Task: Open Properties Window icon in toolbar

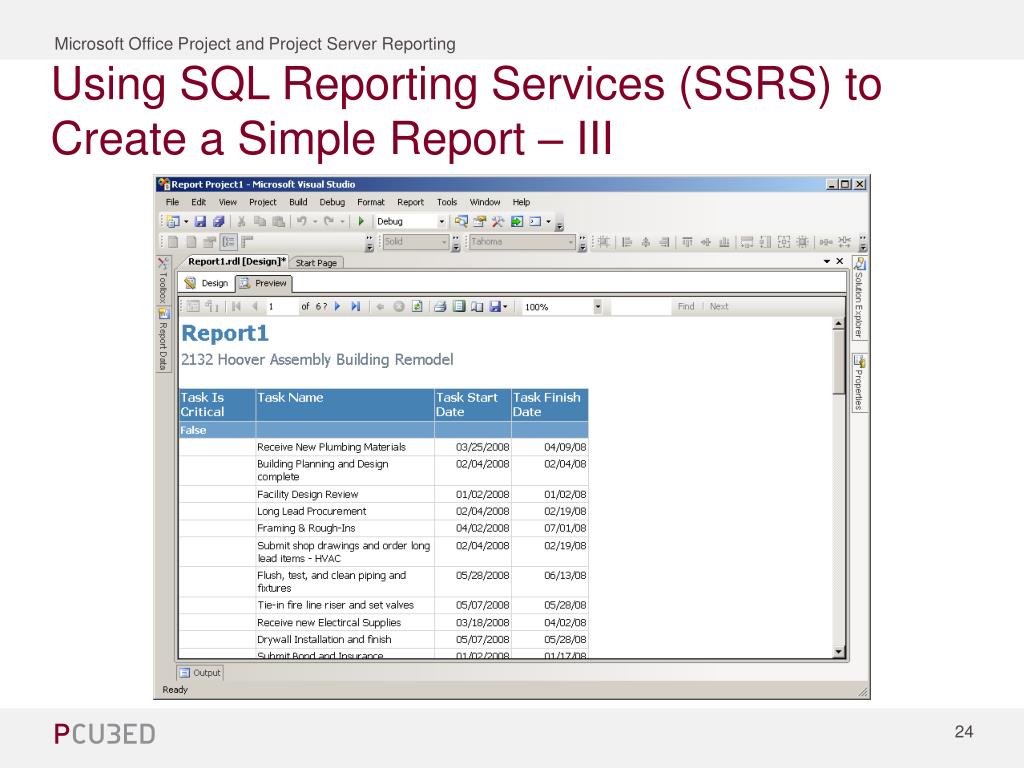Action: [479, 221]
